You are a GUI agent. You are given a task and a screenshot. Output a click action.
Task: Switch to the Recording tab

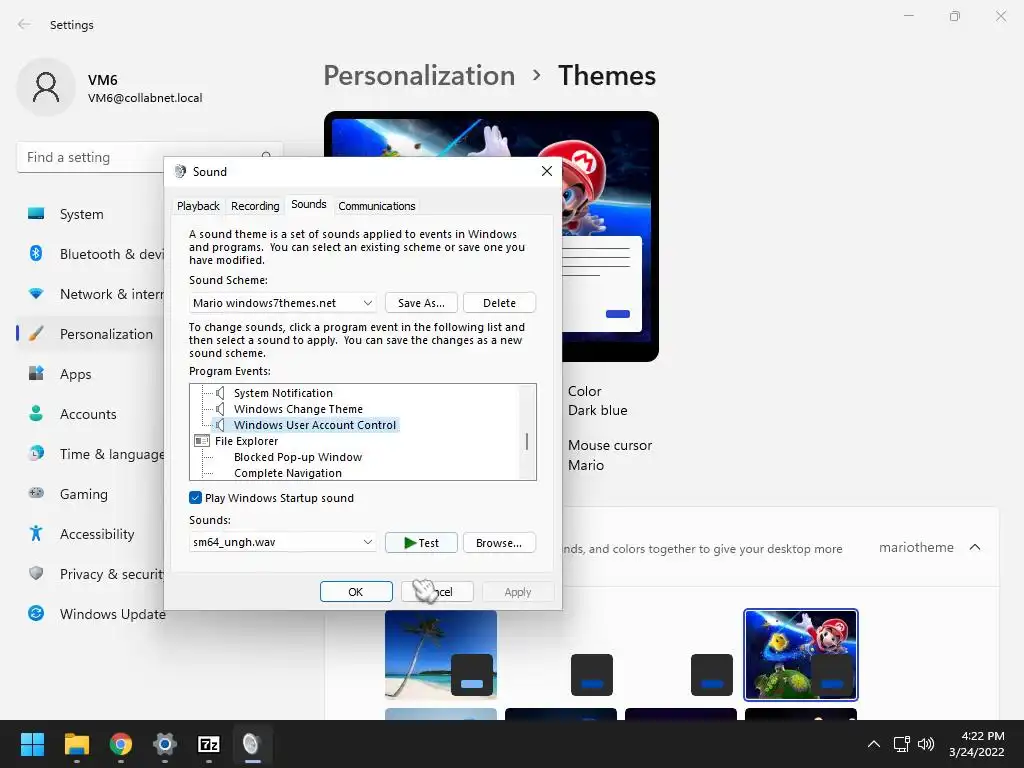click(x=255, y=206)
